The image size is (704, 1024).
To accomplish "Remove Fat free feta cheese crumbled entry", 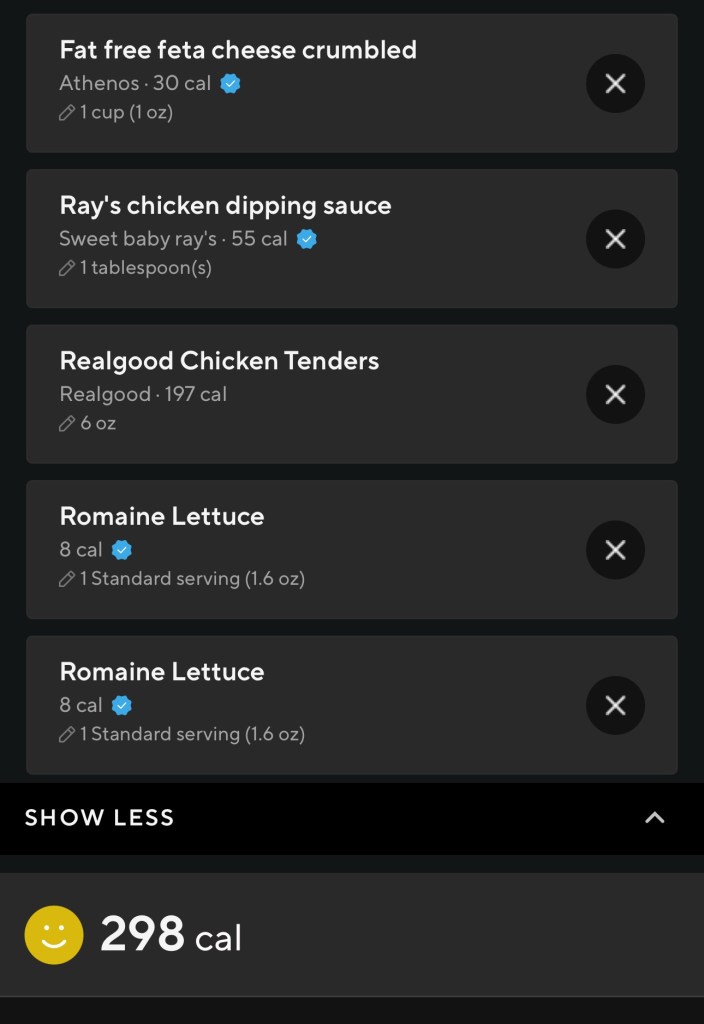I will [615, 83].
